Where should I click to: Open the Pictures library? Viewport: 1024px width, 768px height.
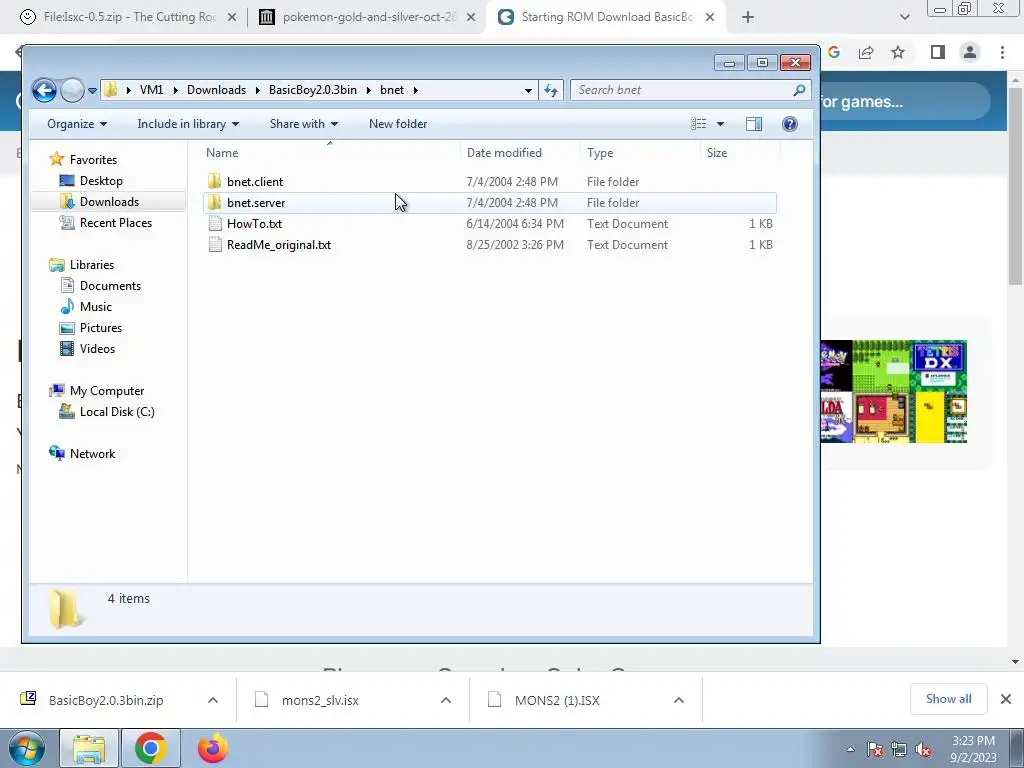[101, 327]
